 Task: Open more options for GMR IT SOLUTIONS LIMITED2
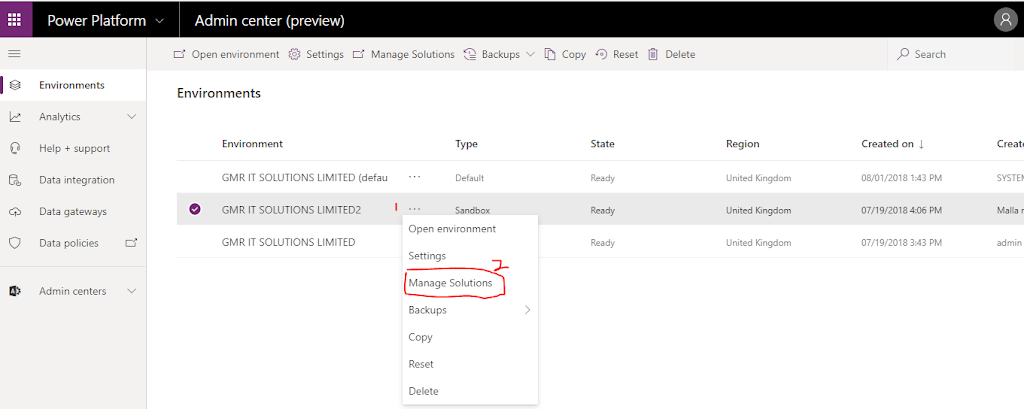point(415,208)
